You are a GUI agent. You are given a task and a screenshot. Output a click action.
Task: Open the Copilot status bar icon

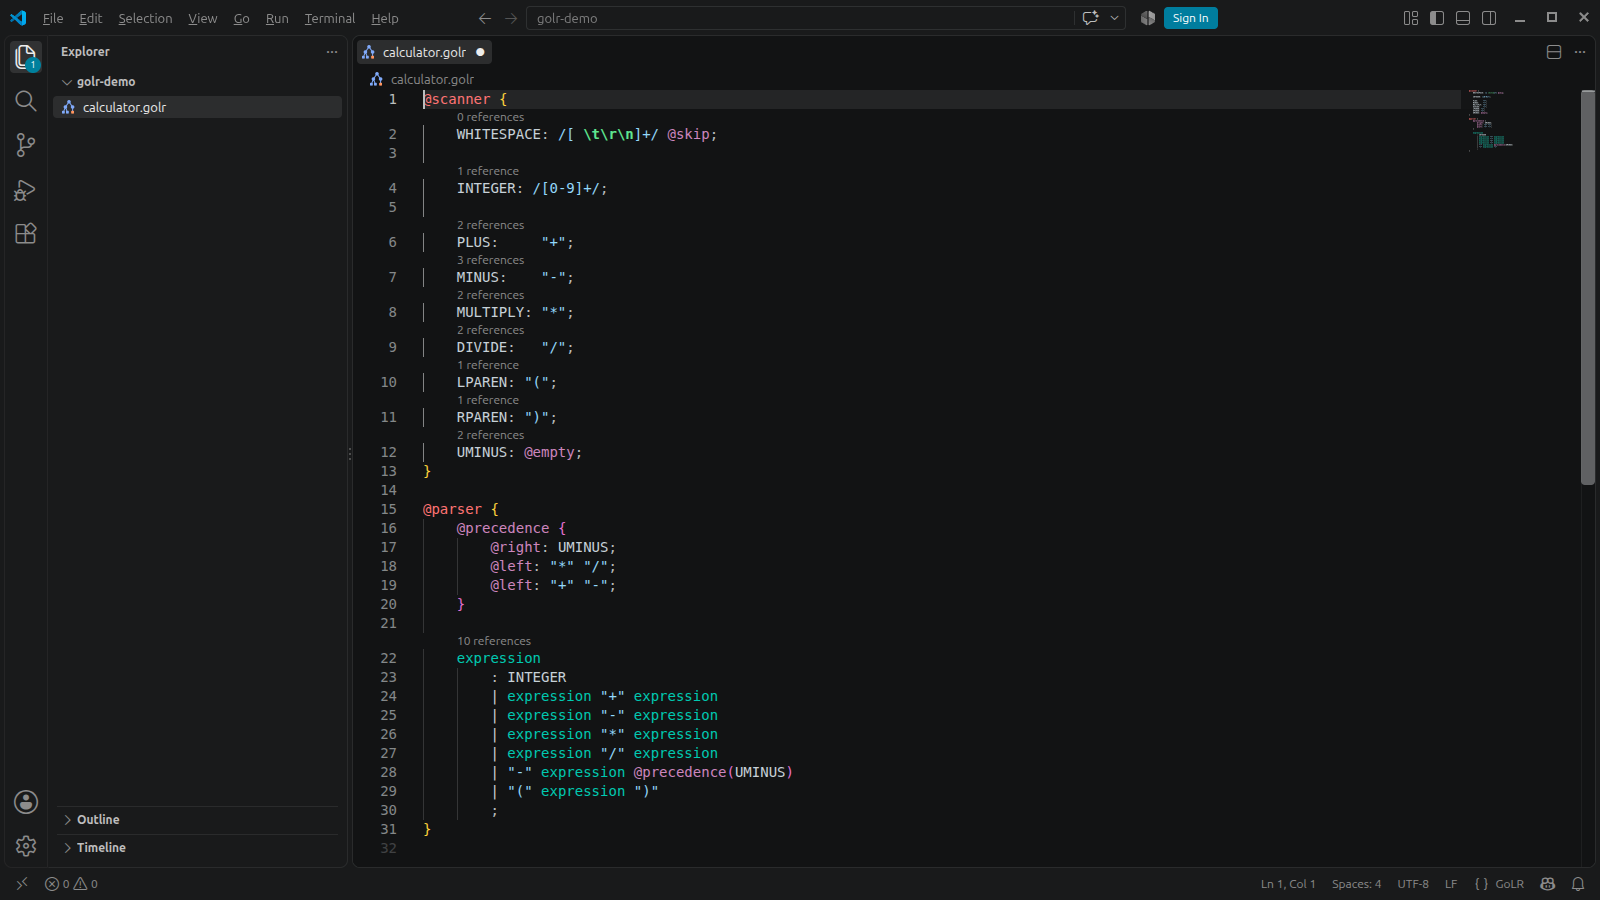pyautogui.click(x=1548, y=884)
